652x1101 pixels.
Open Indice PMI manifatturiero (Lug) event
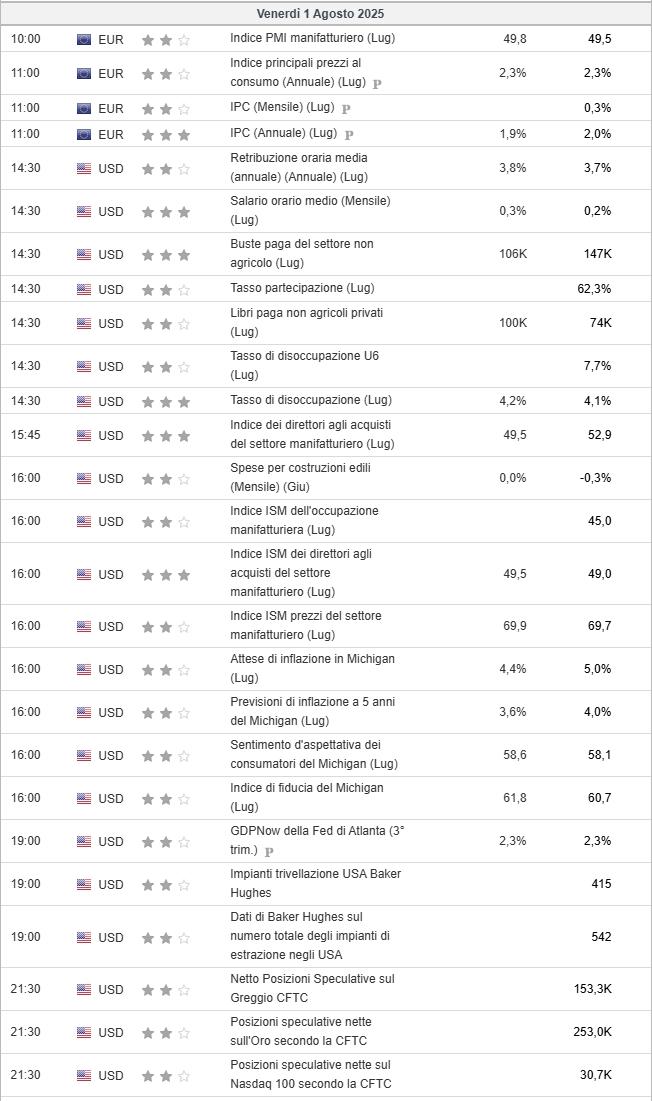[x=312, y=38]
